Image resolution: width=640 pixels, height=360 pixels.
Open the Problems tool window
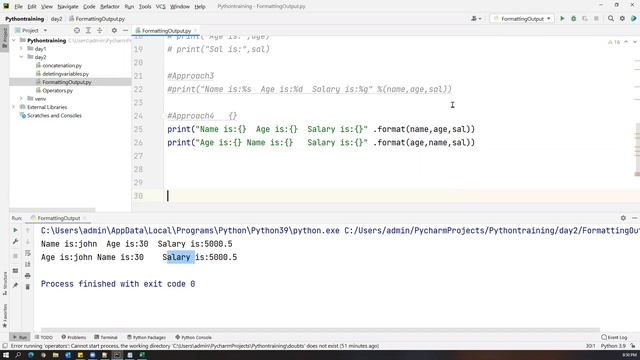(x=74, y=337)
